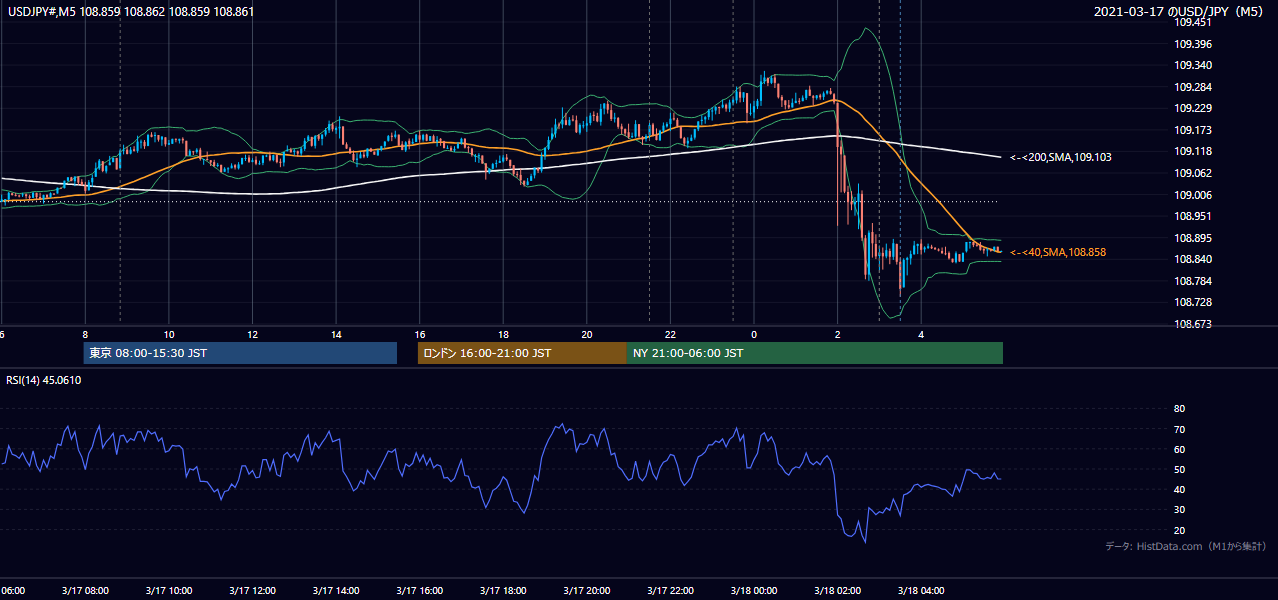Click the hour 18 tick label under the price chart
This screenshot has height=600, width=1278.
point(503,335)
